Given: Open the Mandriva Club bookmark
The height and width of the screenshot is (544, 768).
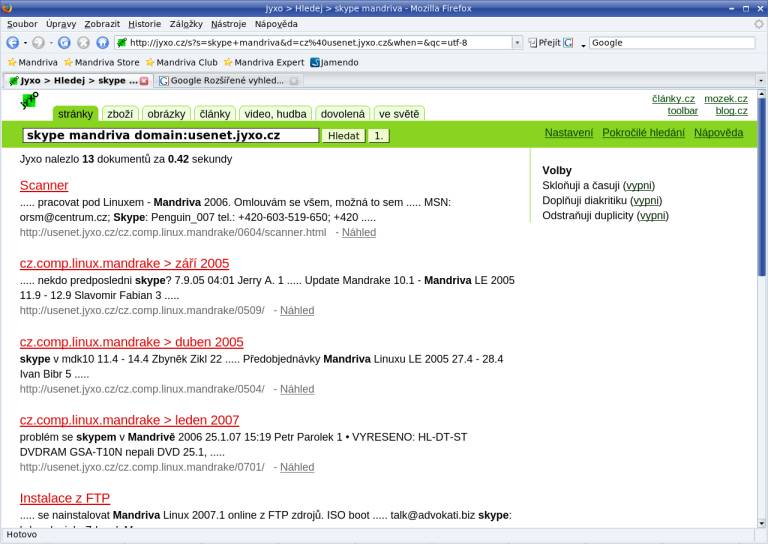Looking at the screenshot, I should (182, 63).
